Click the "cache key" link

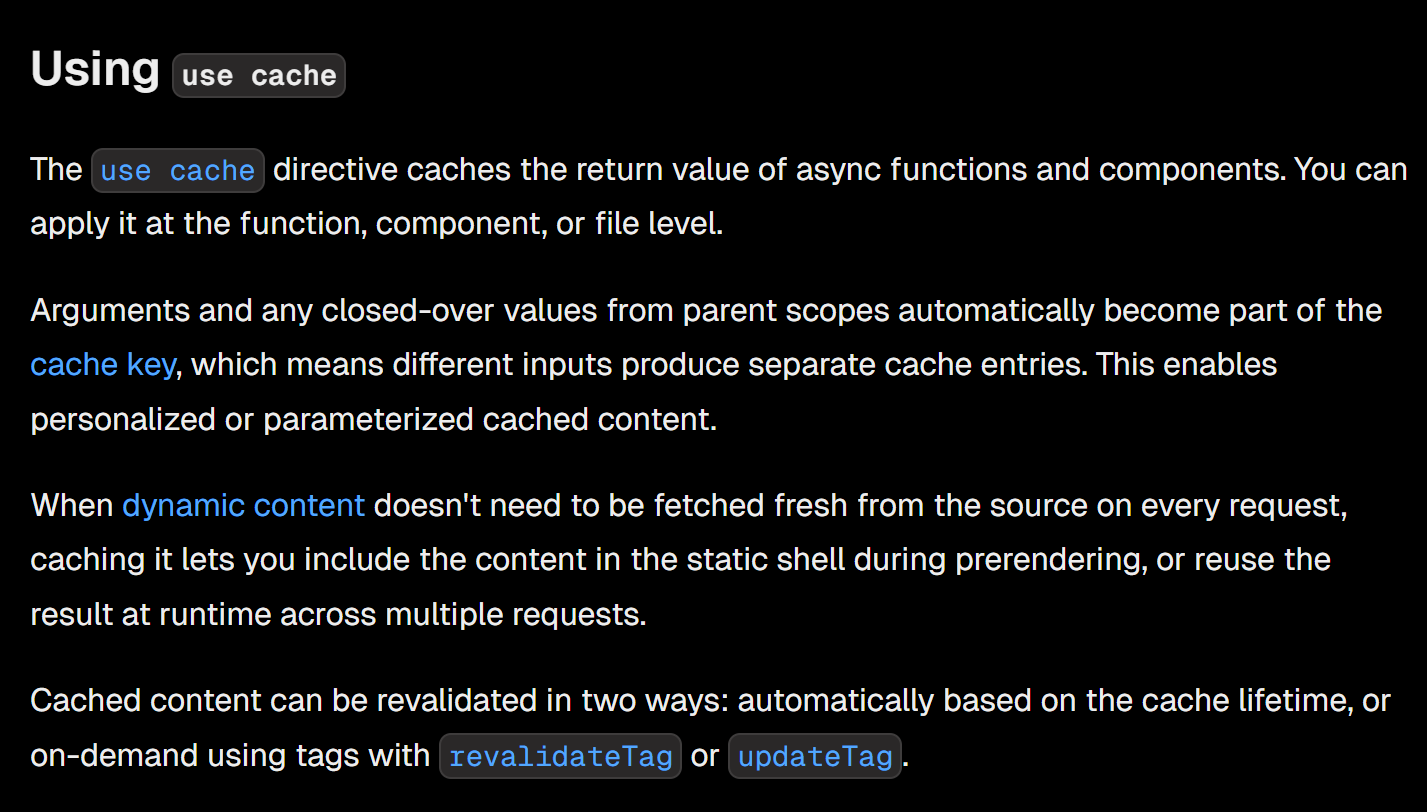(103, 364)
